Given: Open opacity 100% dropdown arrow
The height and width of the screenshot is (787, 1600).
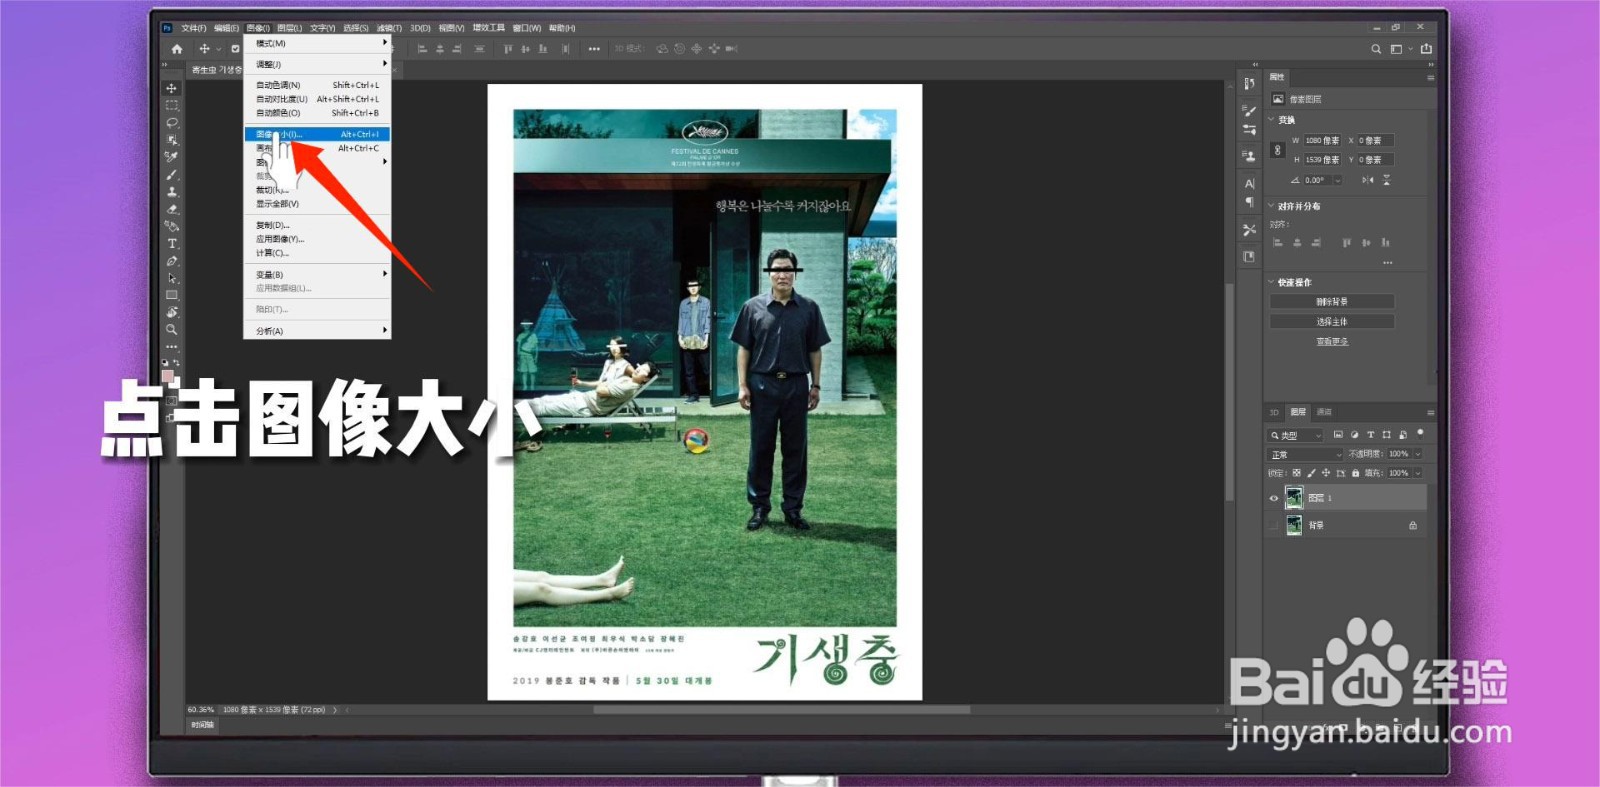Looking at the screenshot, I should tap(1418, 454).
